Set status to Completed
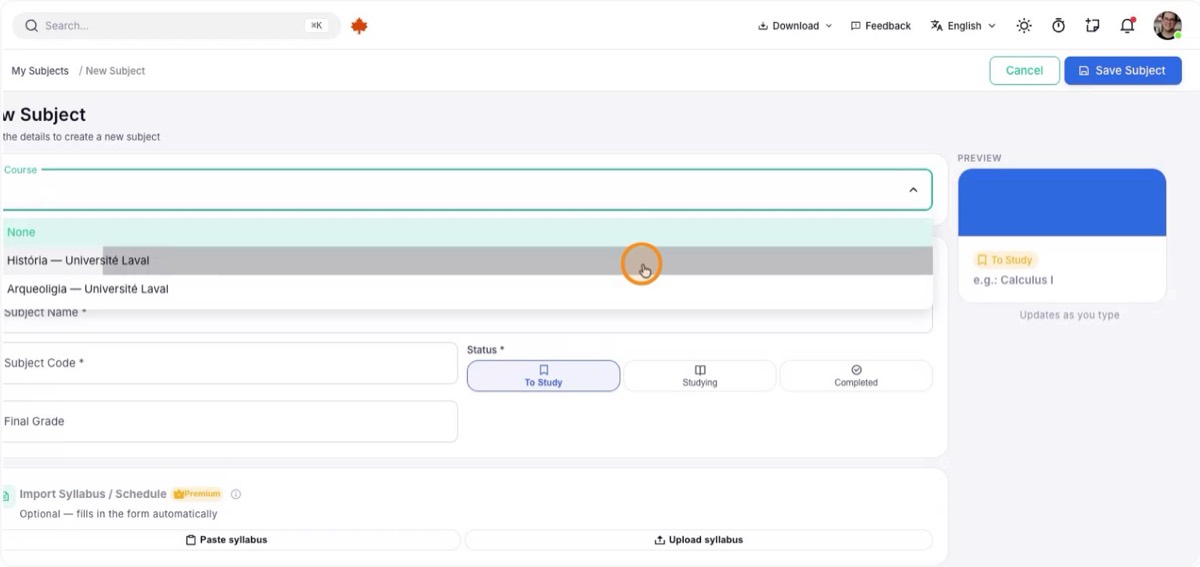This screenshot has width=1200, height=567. tap(856, 376)
